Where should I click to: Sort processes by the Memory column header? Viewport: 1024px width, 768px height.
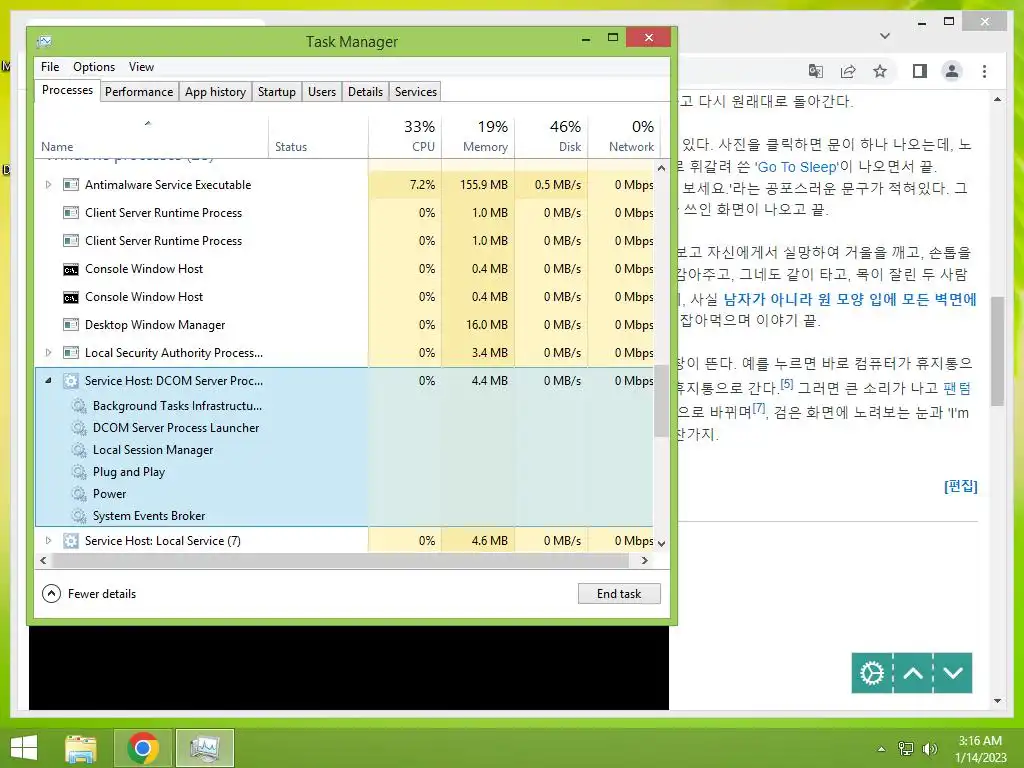[x=478, y=136]
